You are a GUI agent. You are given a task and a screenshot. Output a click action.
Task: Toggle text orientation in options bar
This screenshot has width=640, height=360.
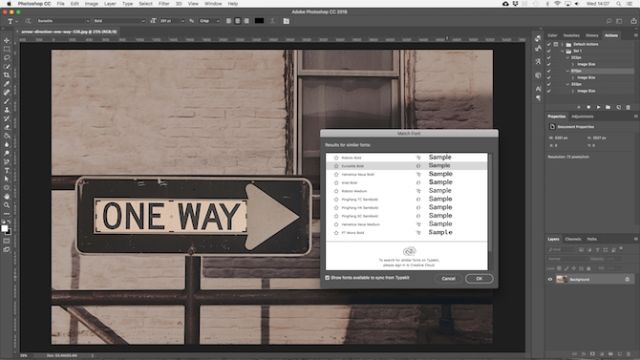point(28,21)
